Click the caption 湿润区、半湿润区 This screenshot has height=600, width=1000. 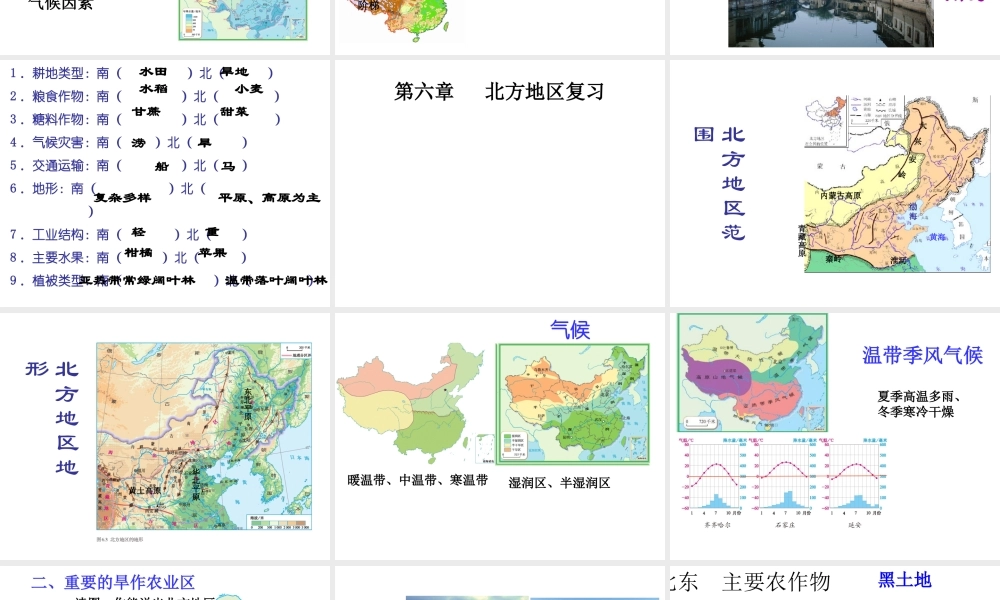(559, 483)
